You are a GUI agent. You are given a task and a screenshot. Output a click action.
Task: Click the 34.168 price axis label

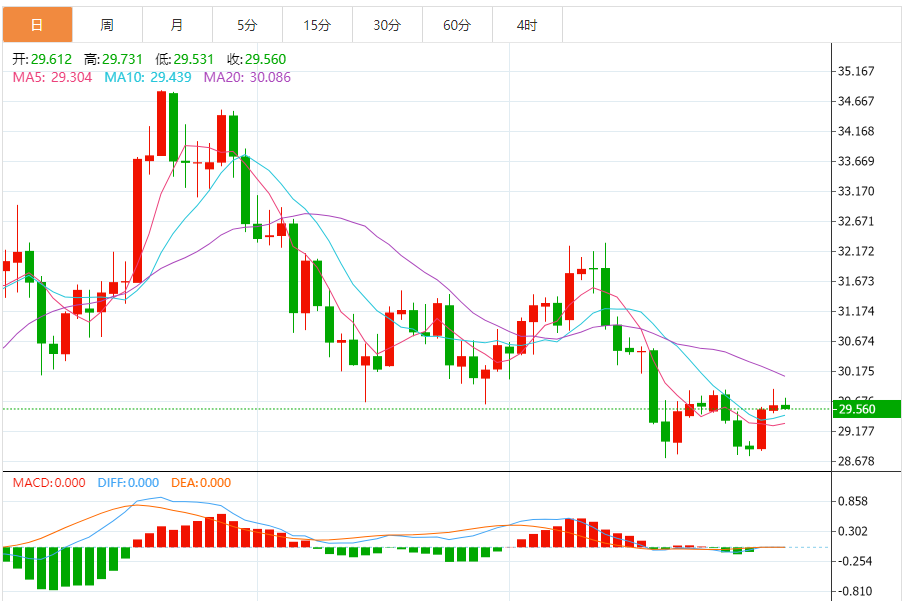(x=856, y=131)
